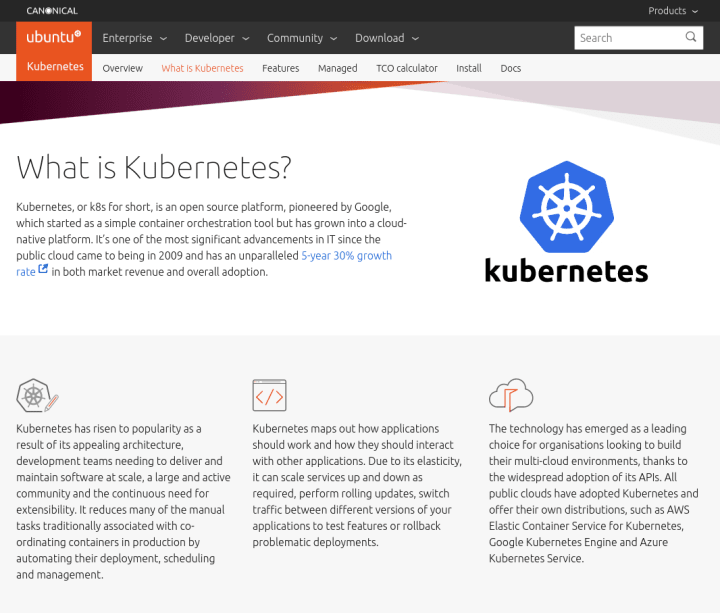Image resolution: width=720 pixels, height=613 pixels.
Task: Click the Kubernetes section label
Action: click(55, 67)
